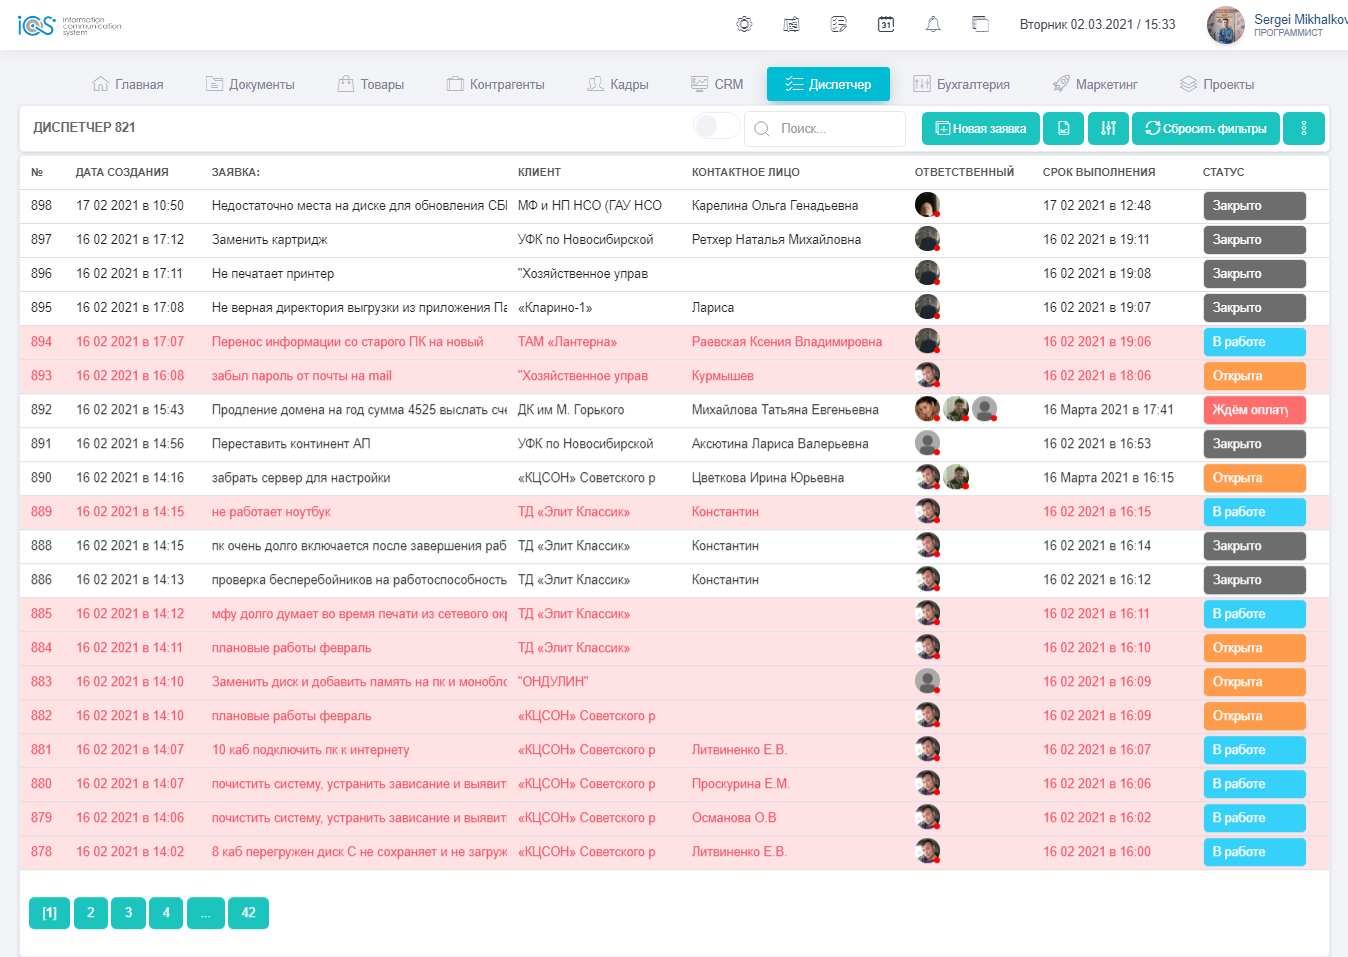Click responsible avatar in row 897
The width and height of the screenshot is (1348, 957).
coord(927,239)
